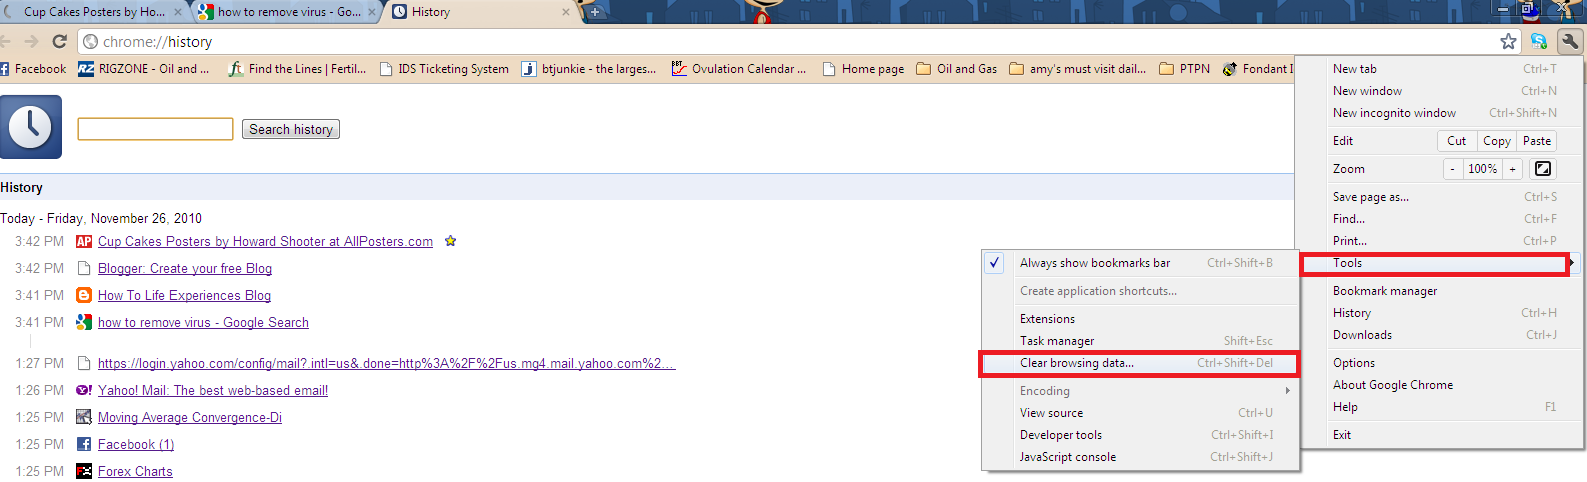Open the Find the Lines bookmark

tap(296, 69)
